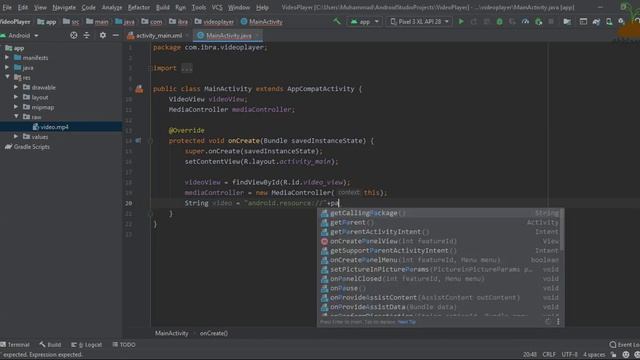Click CRLF line separator in status bar

[549, 354]
